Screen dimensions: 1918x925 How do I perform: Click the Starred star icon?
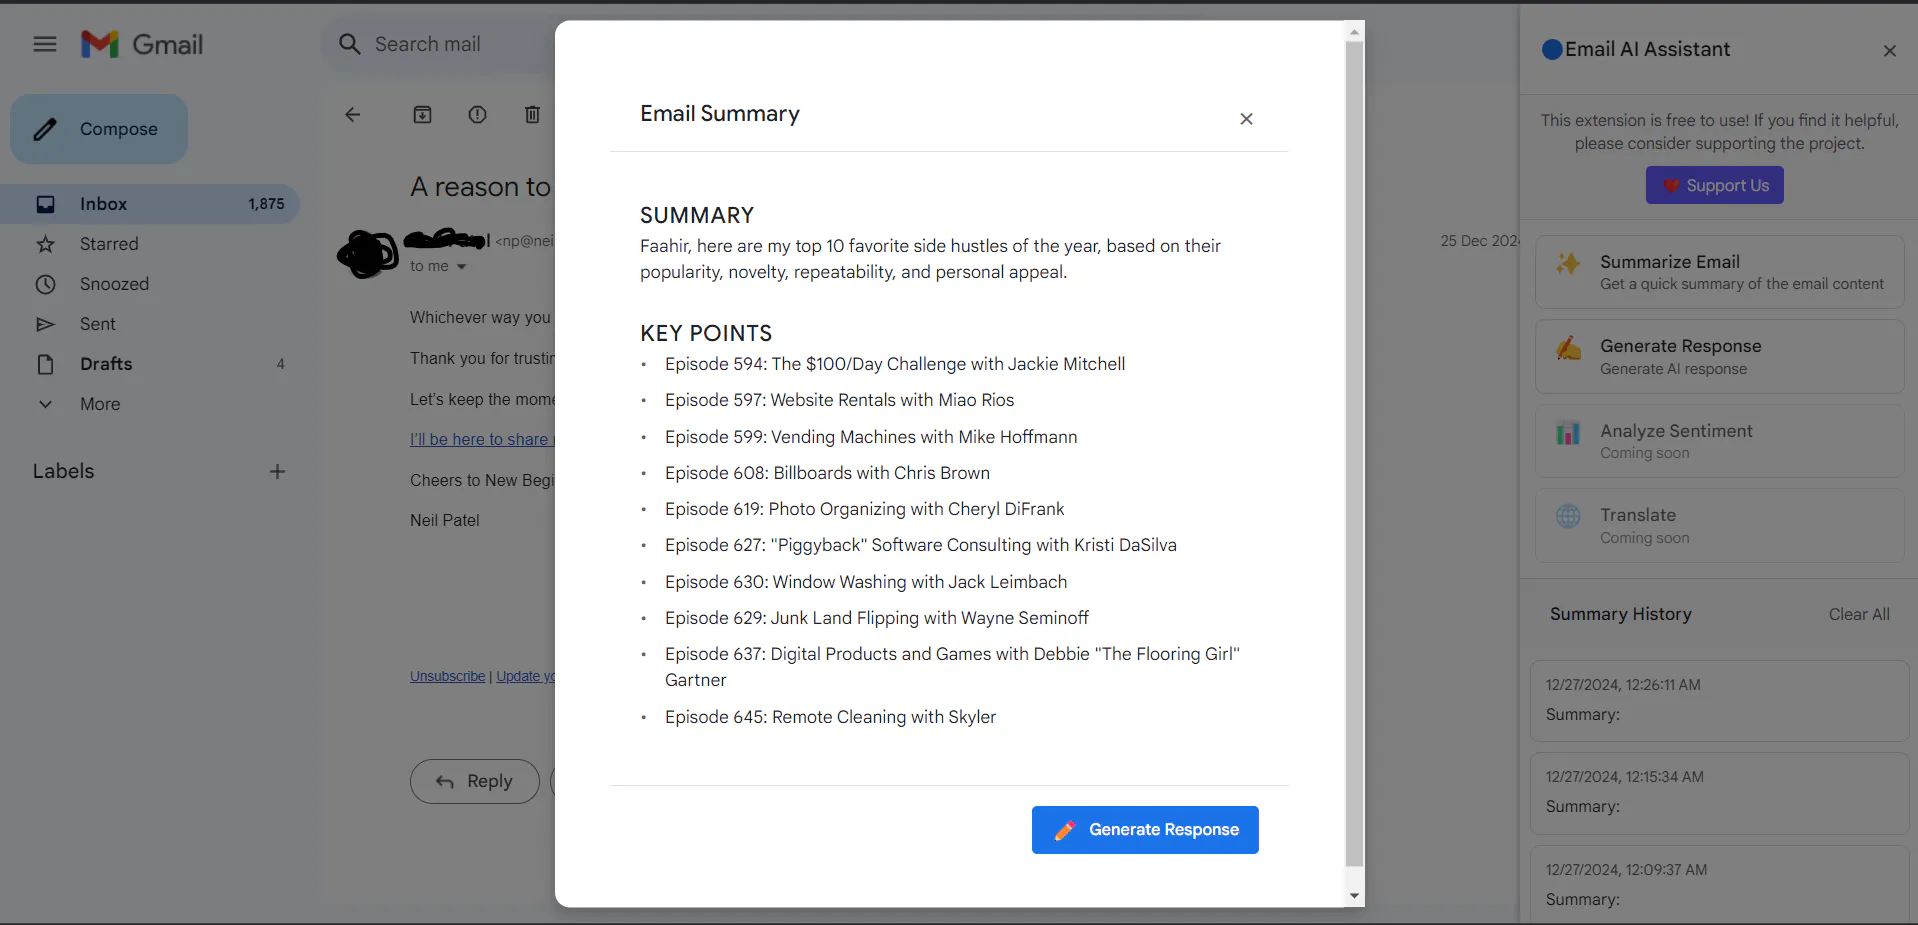pyautogui.click(x=46, y=244)
